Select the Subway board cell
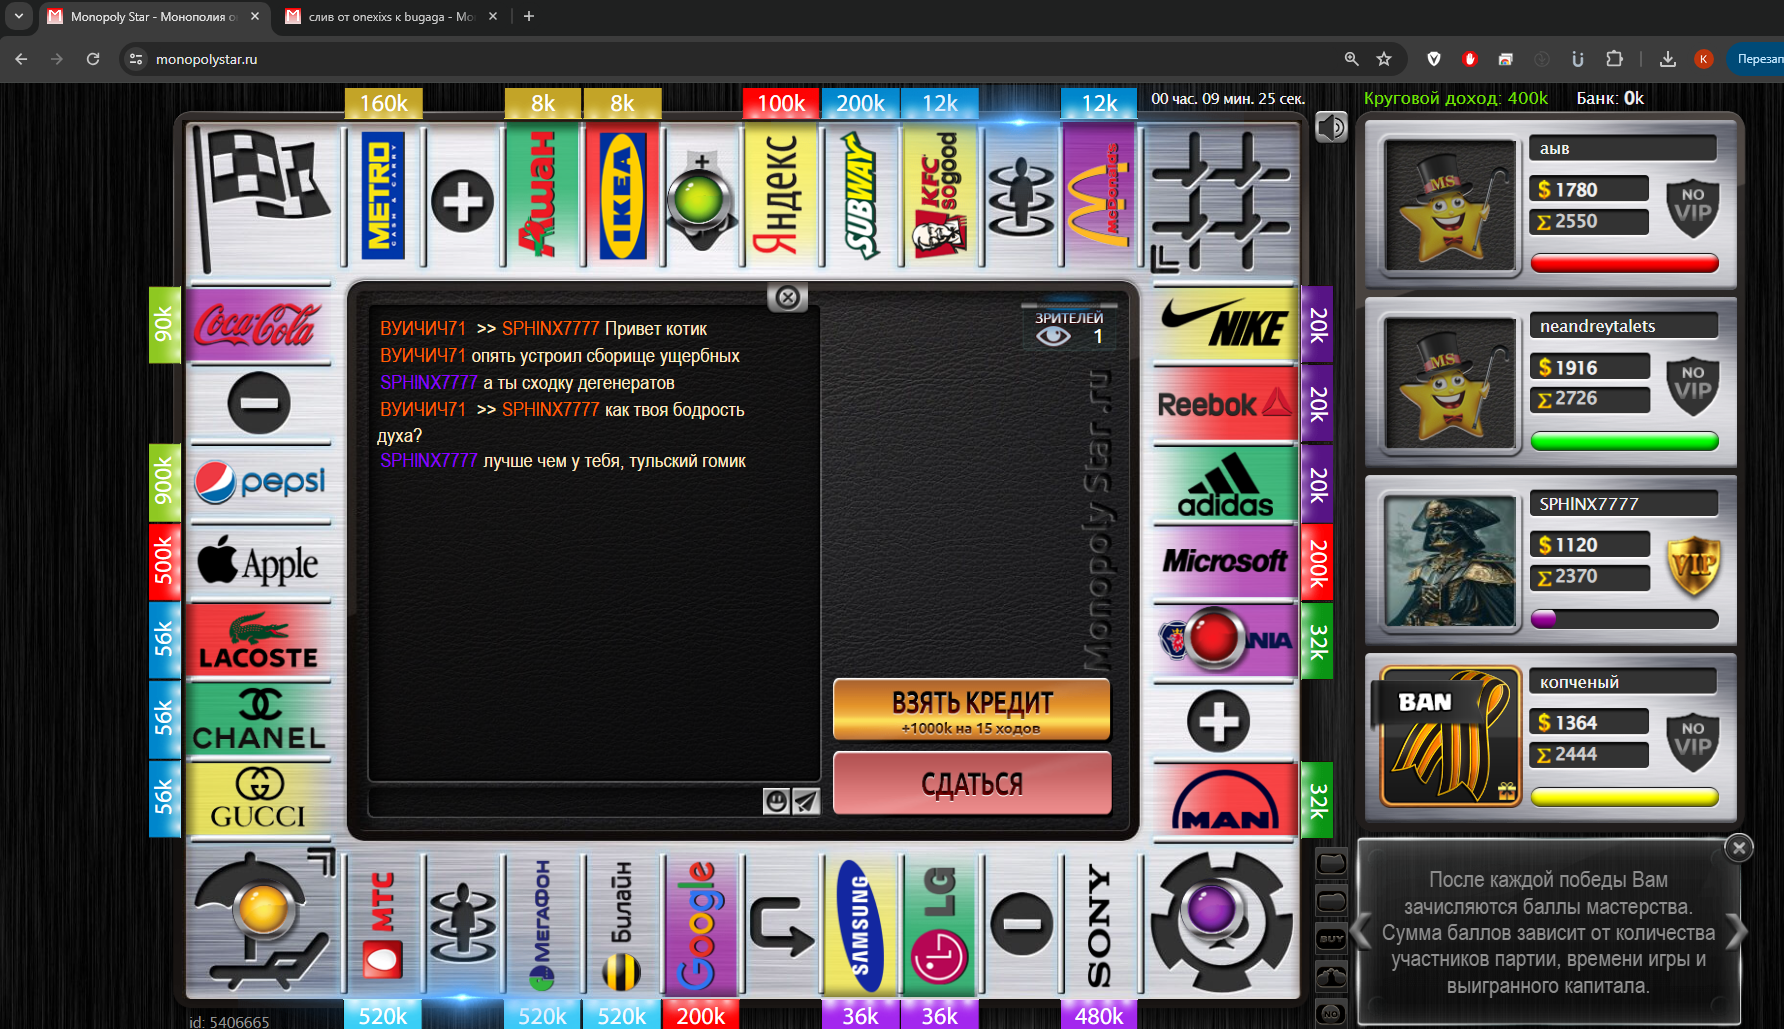Screen dimensions: 1784x1029 pyautogui.click(x=860, y=195)
